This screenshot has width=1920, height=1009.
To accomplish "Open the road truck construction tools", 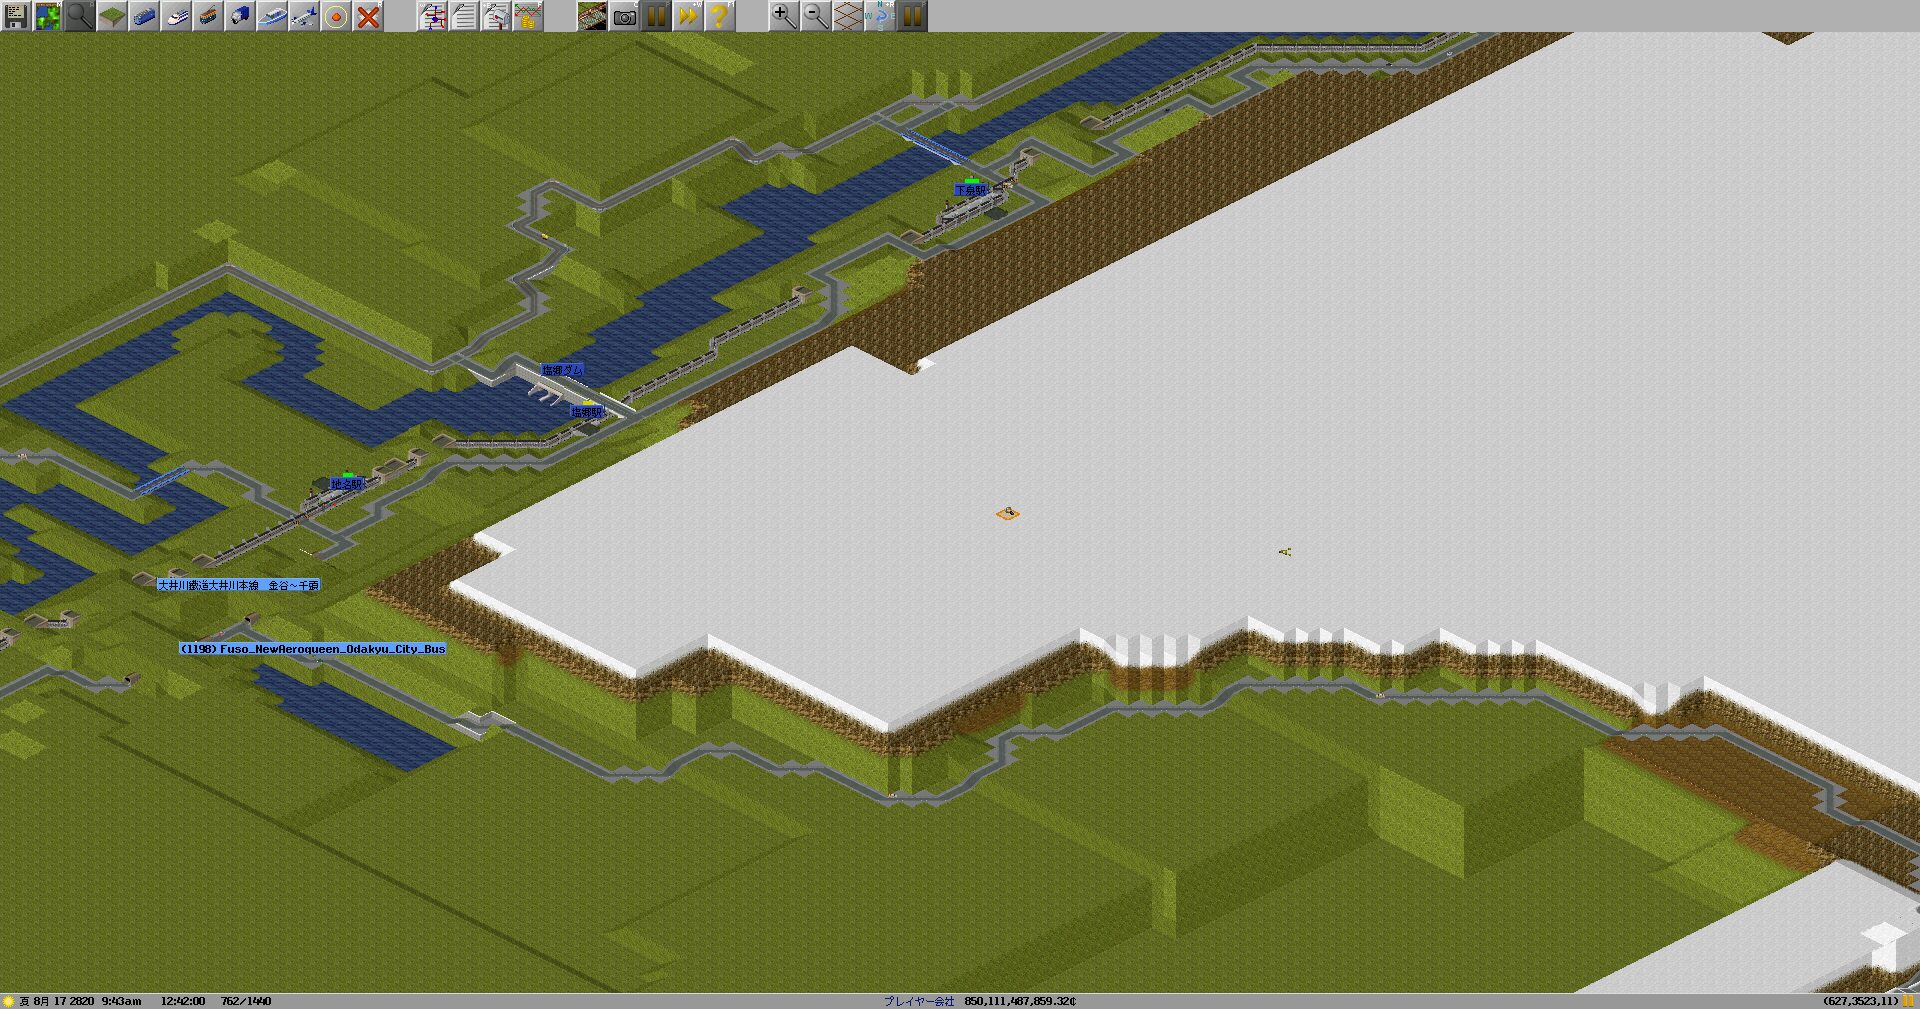I will [240, 16].
